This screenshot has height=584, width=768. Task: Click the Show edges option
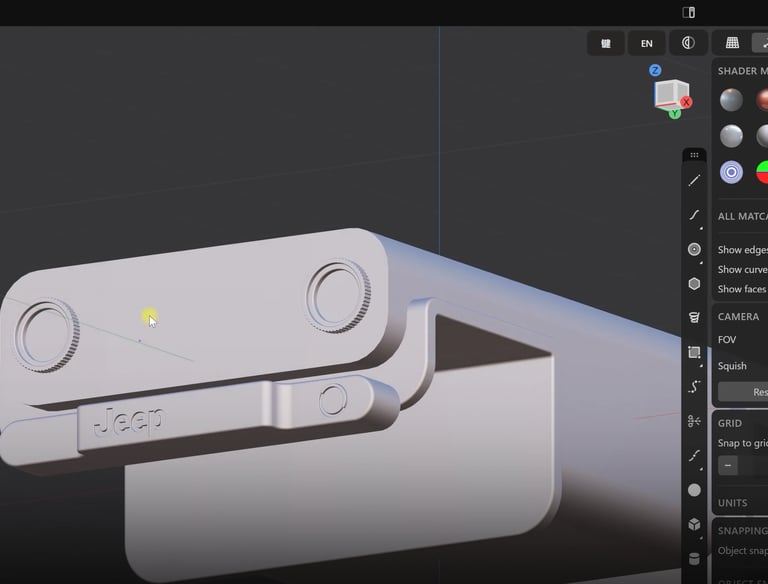coord(743,250)
